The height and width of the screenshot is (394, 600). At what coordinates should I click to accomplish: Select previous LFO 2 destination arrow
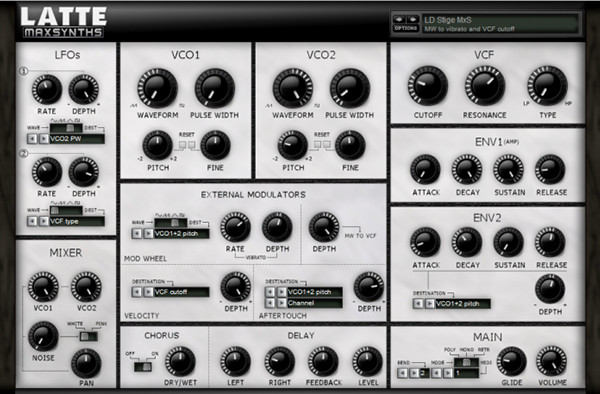(33, 221)
